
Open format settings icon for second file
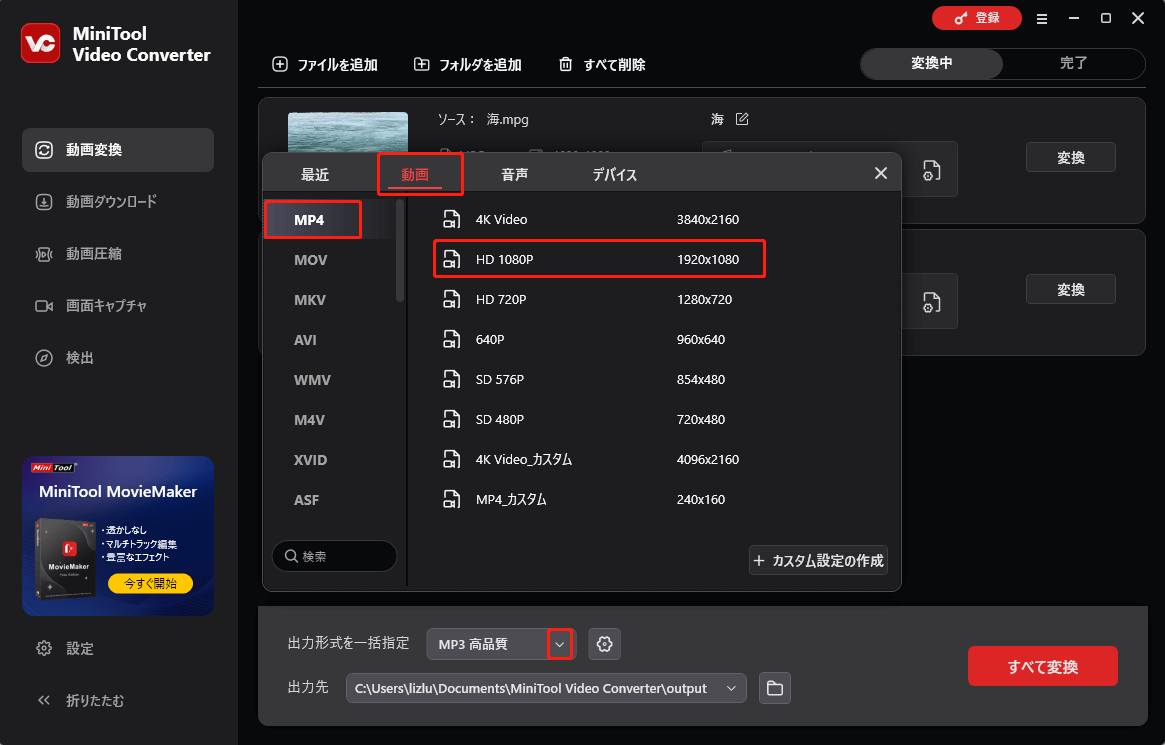coord(931,302)
